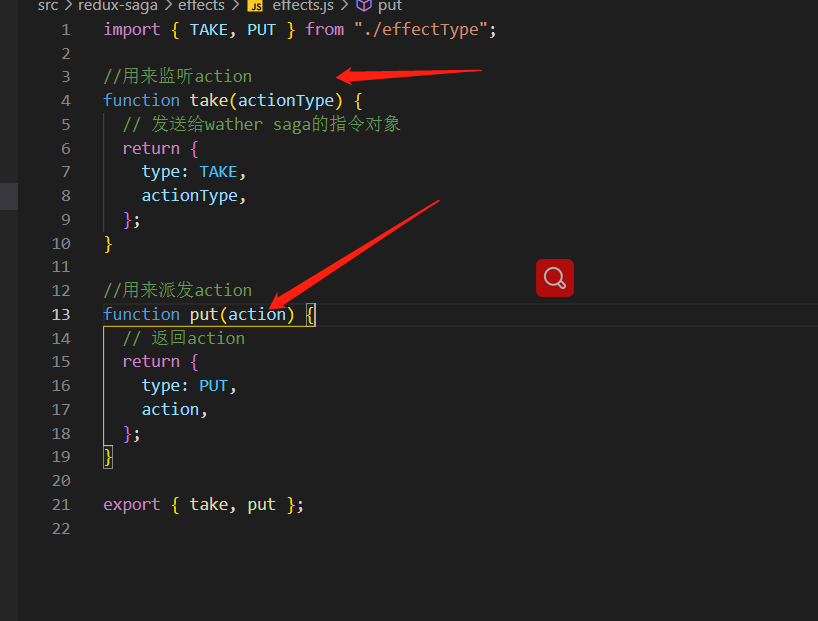The width and height of the screenshot is (818, 621).
Task: Click TAKE constant on line 7
Action: coord(219,172)
